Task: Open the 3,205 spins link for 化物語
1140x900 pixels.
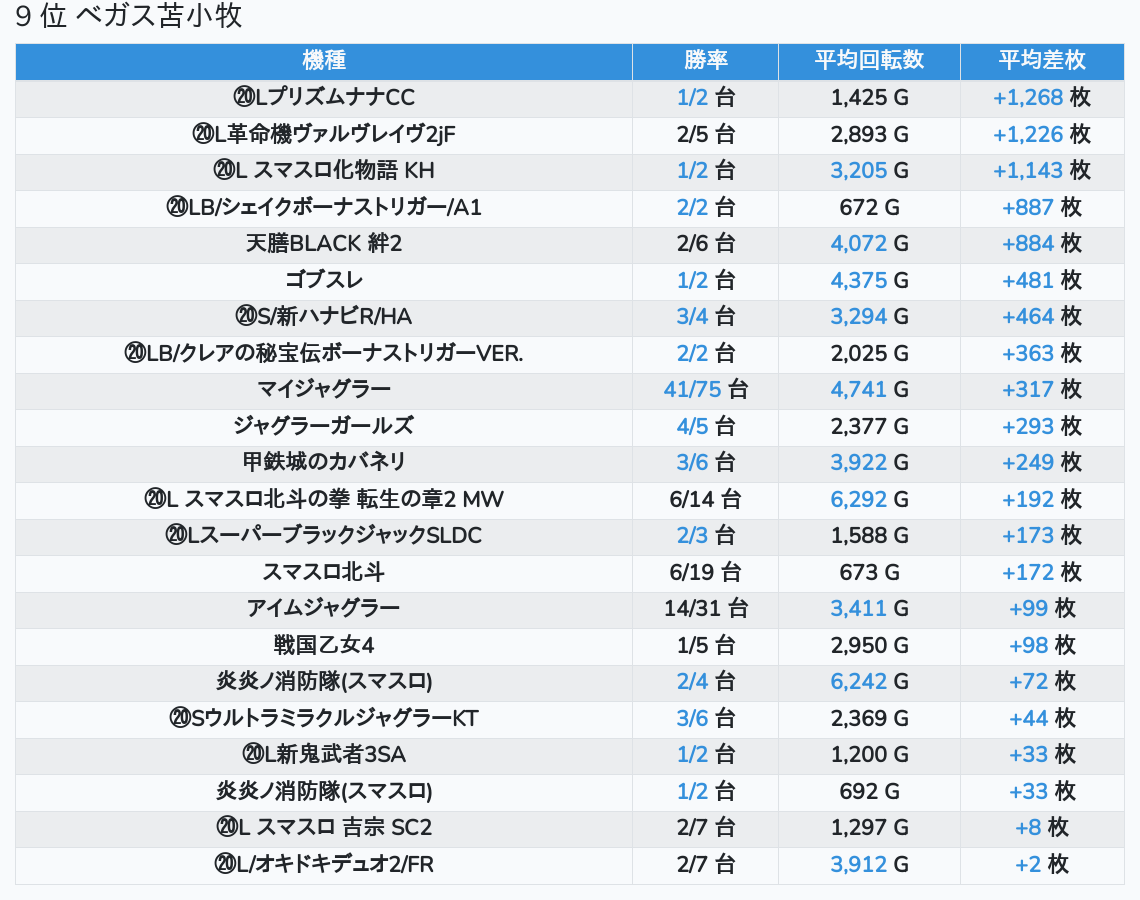Action: pos(859,170)
